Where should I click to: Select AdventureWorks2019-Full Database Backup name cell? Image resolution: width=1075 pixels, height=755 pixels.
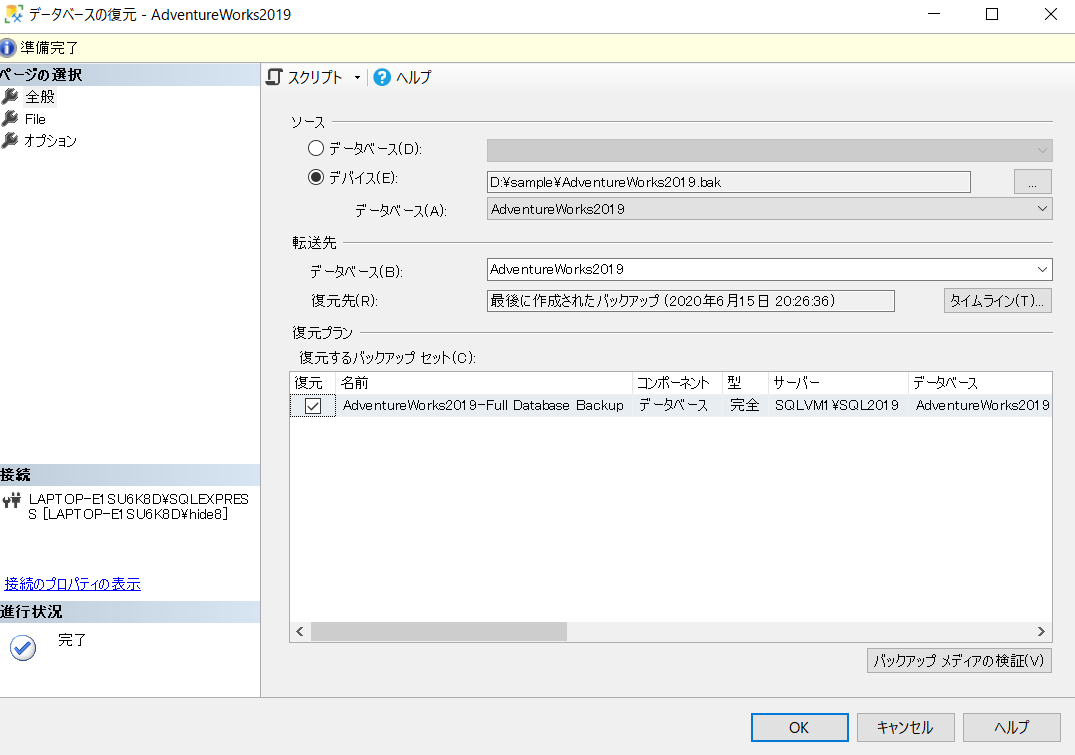tap(483, 405)
